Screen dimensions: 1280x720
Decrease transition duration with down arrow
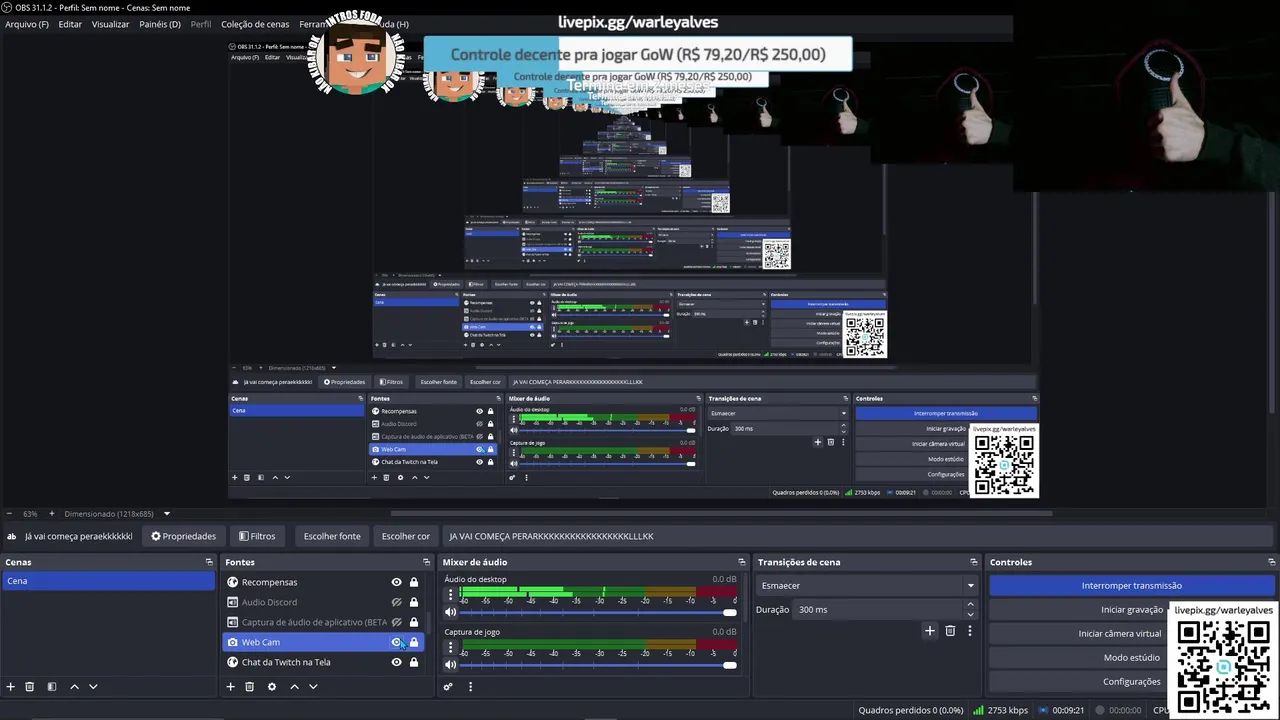pyautogui.click(x=970, y=614)
